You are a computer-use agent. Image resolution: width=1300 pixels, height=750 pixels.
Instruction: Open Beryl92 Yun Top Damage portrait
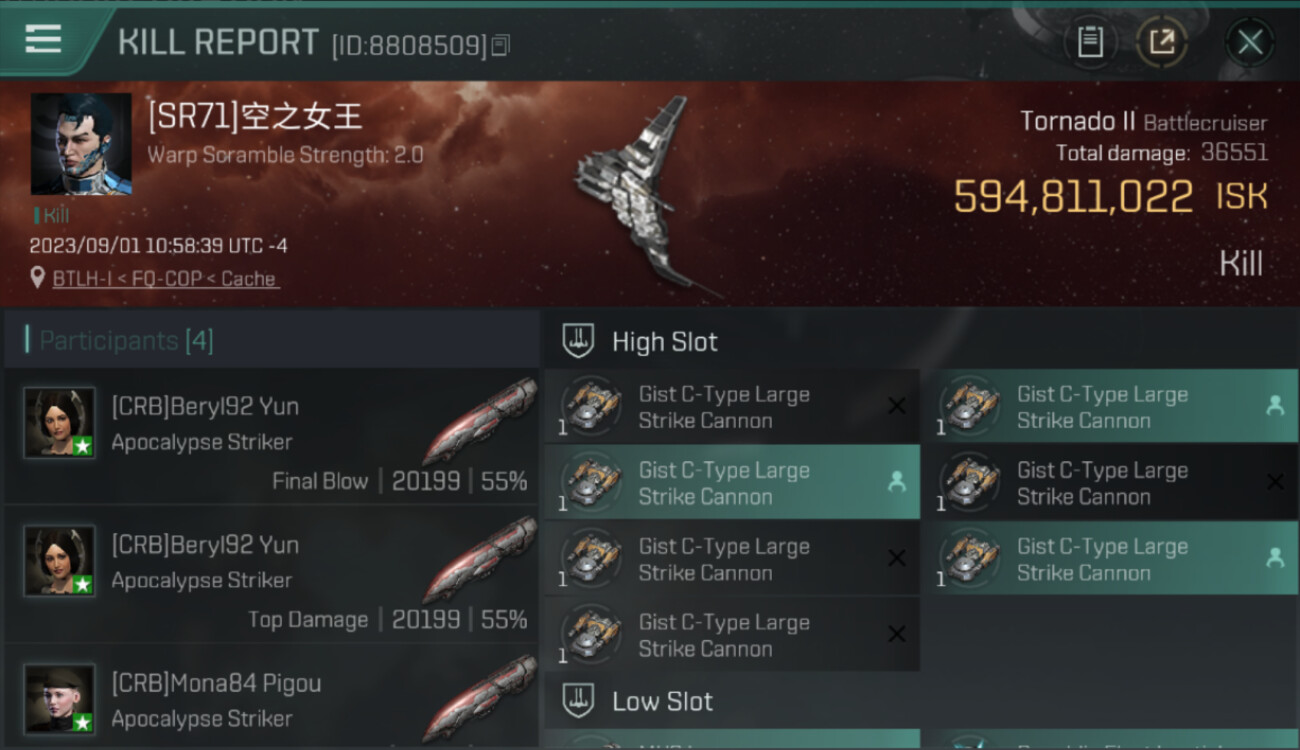tap(60, 560)
